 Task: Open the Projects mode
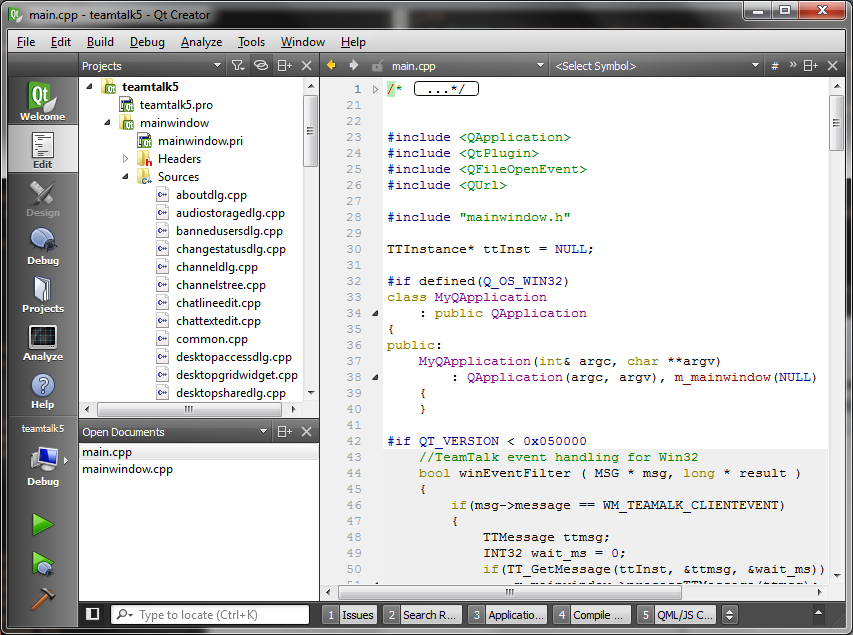tap(42, 294)
